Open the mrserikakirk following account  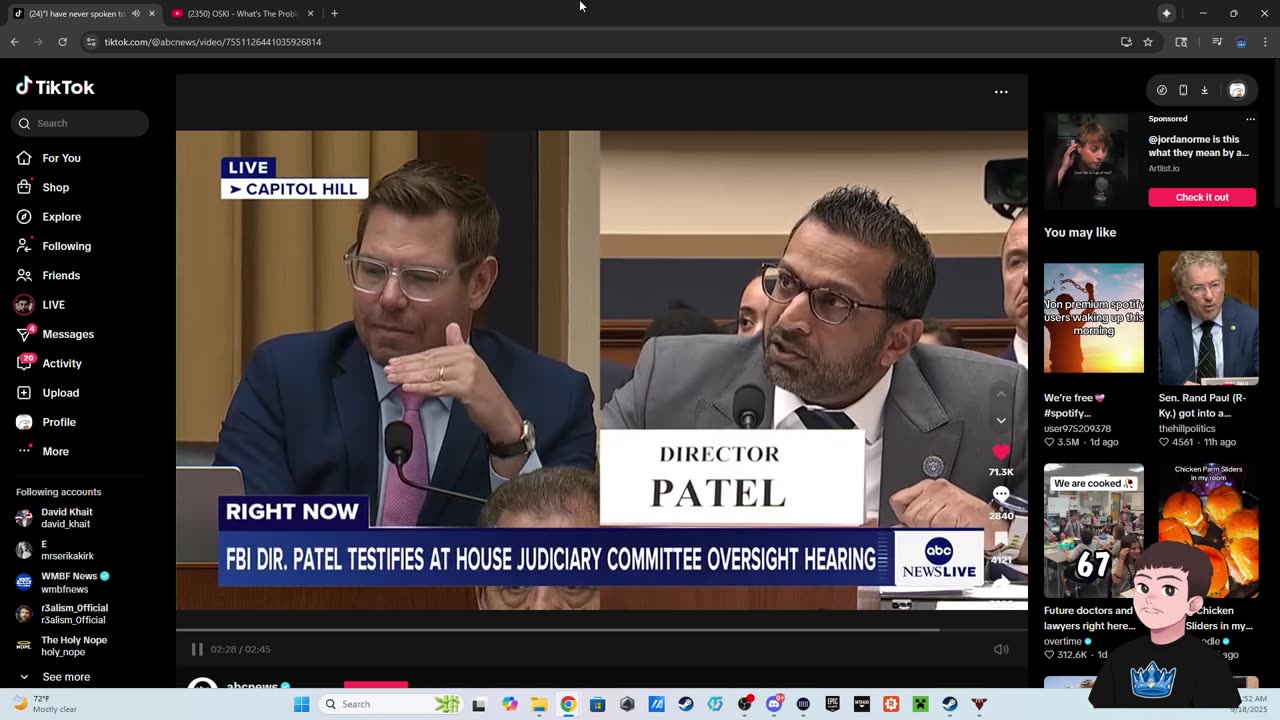66,550
